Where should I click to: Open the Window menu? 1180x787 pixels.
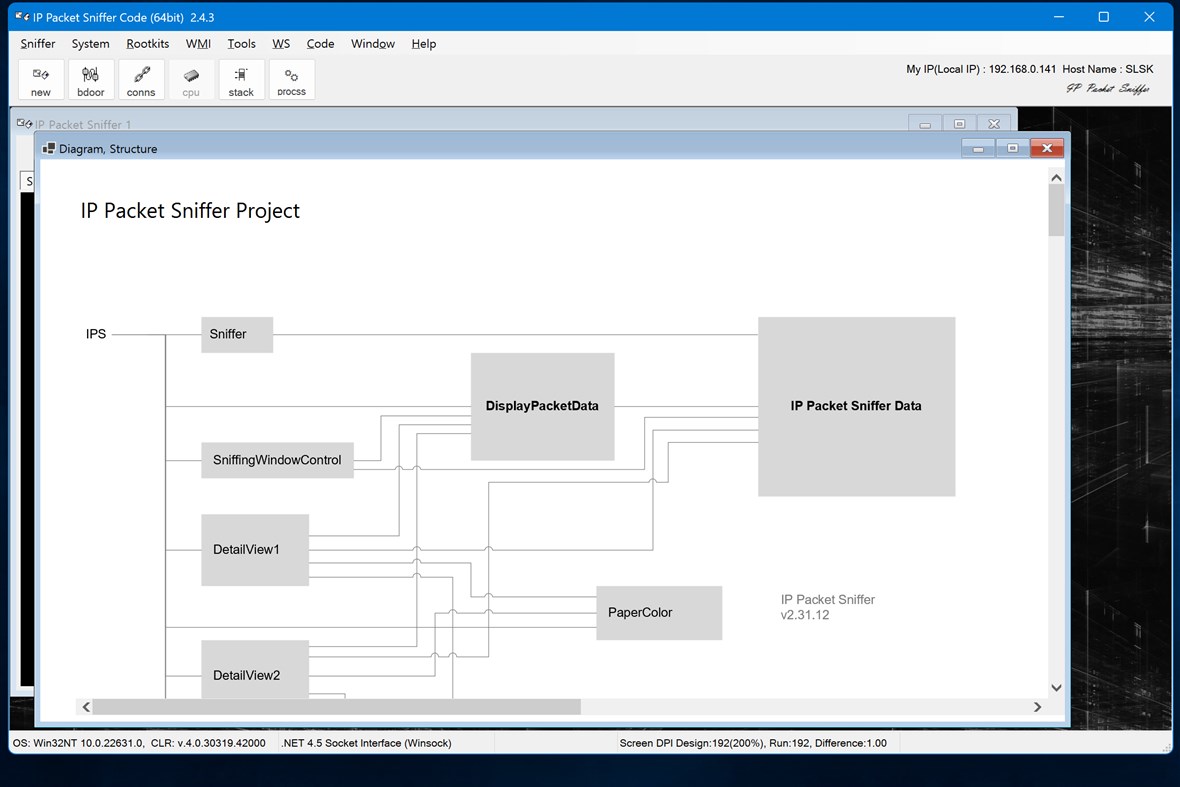coord(373,44)
